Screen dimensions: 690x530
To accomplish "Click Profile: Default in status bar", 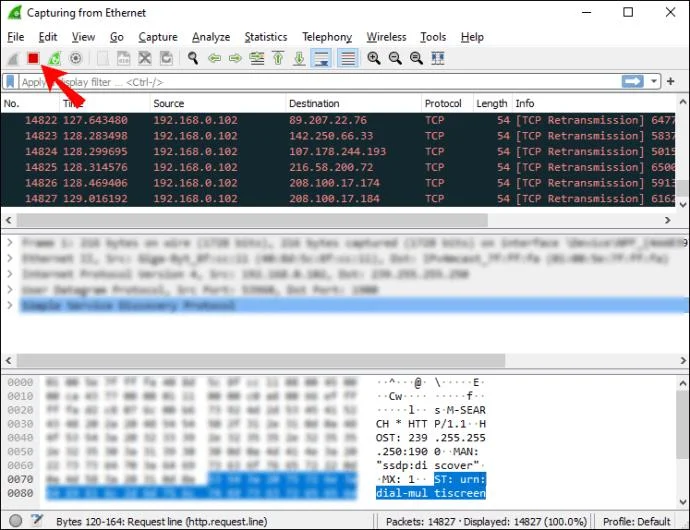I will (637, 522).
